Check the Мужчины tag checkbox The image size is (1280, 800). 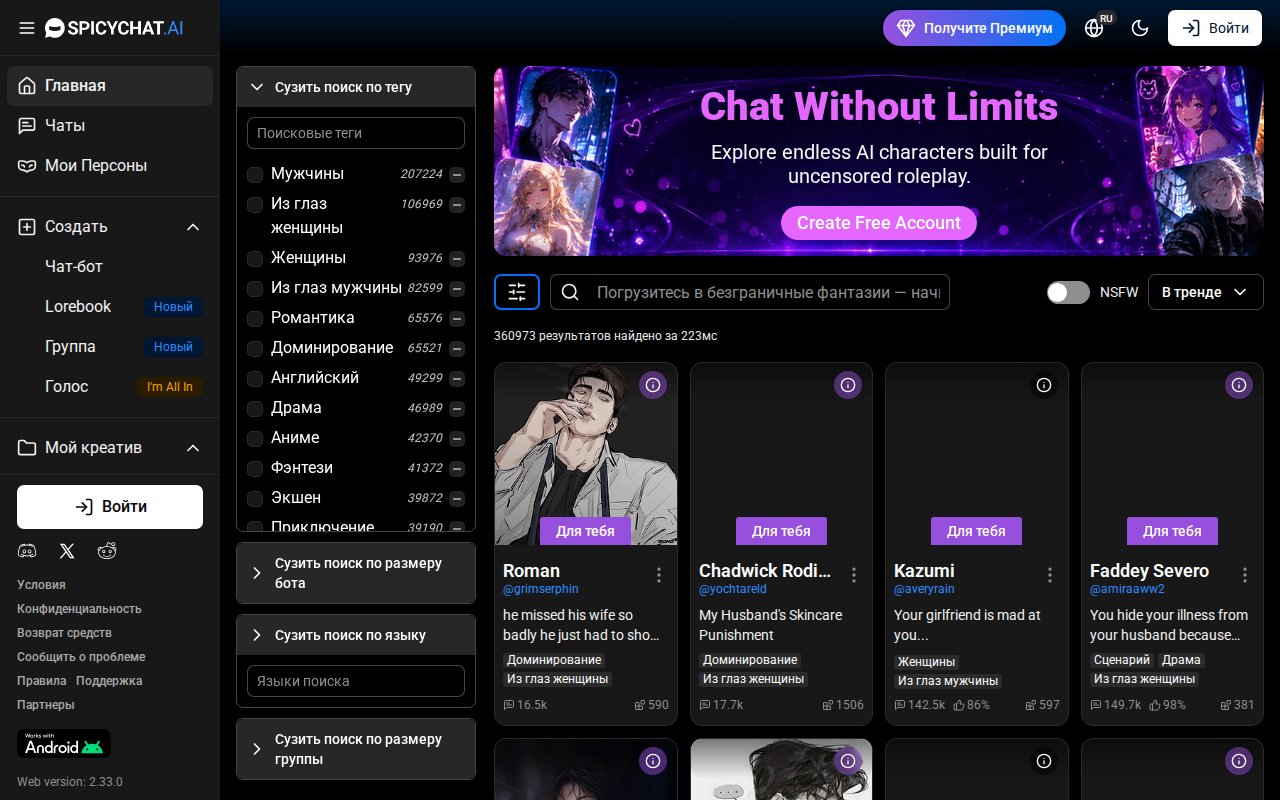click(x=255, y=175)
